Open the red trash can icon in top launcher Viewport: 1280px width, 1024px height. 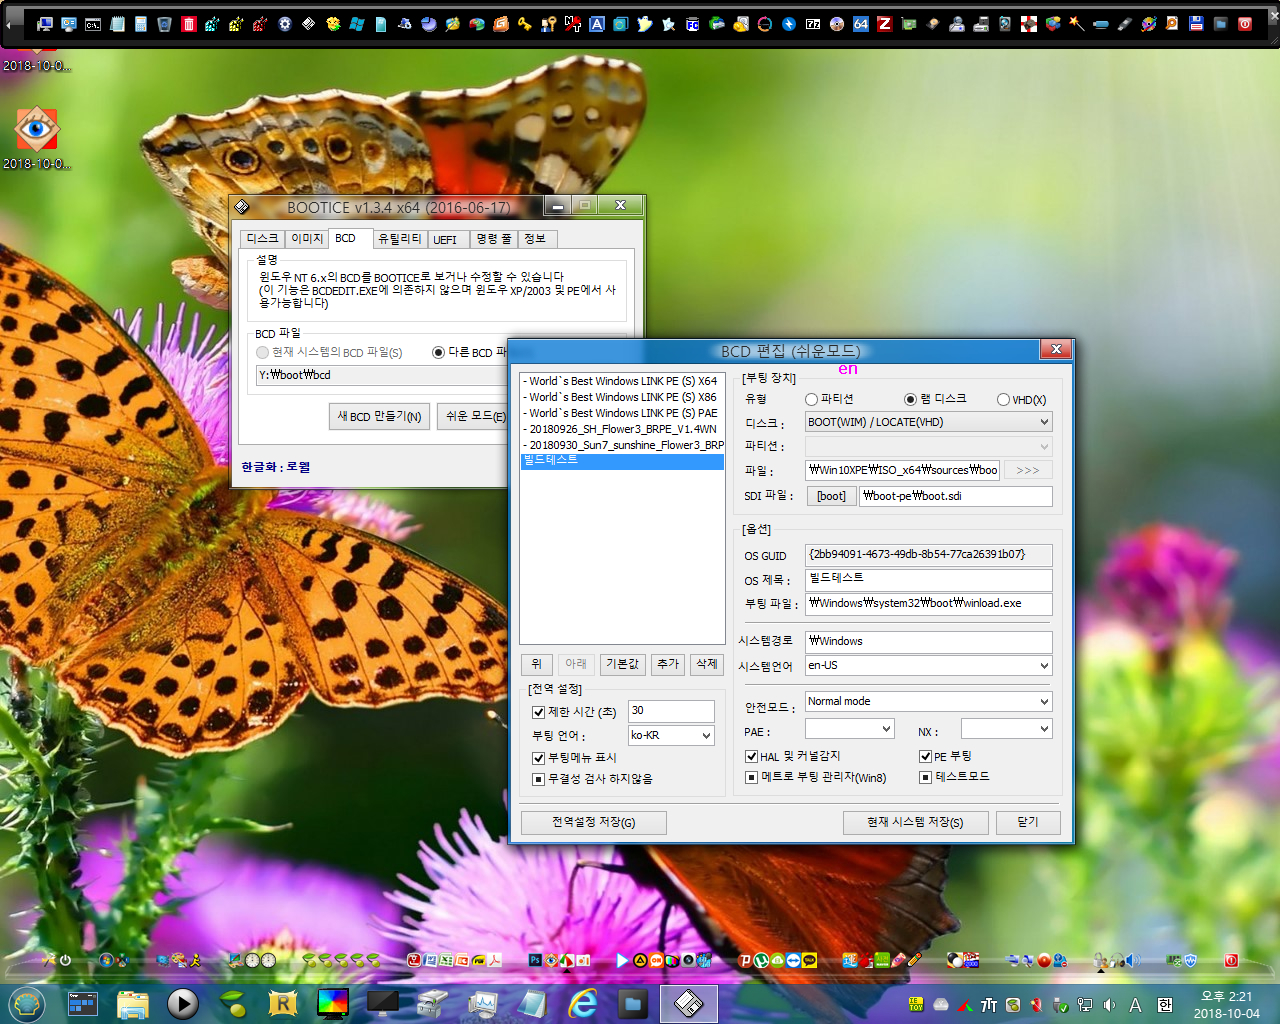coord(189,24)
